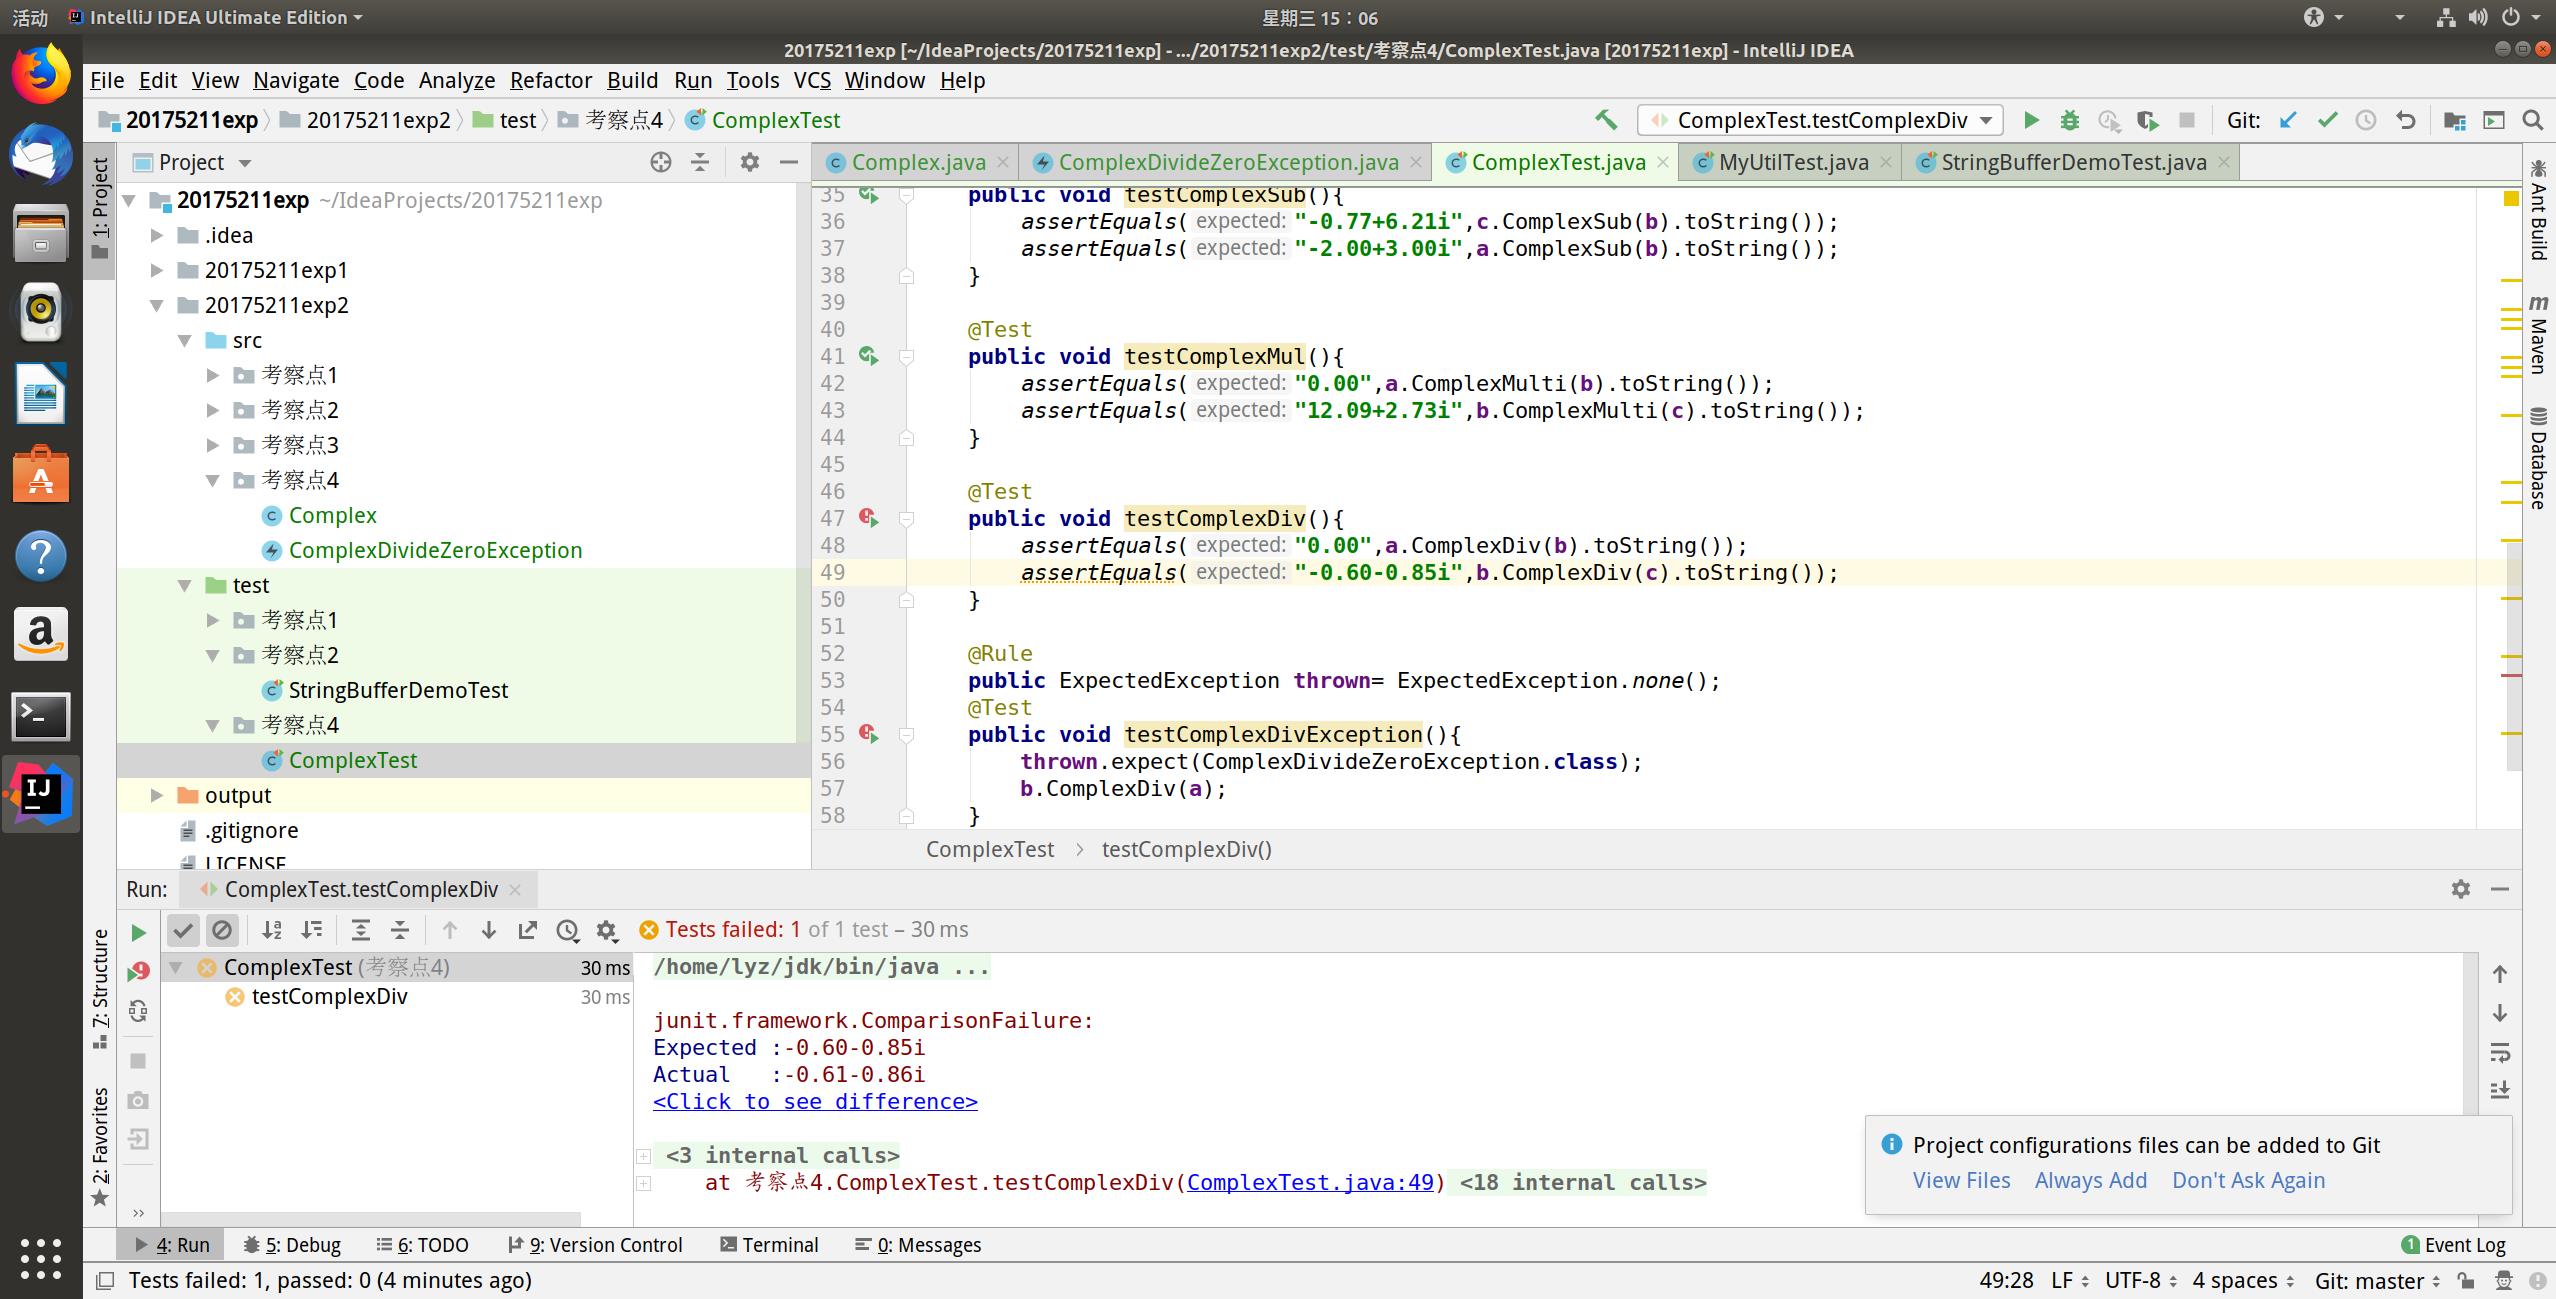This screenshot has height=1299, width=2556.
Task: Sort tests by duration icon
Action: coord(312,930)
